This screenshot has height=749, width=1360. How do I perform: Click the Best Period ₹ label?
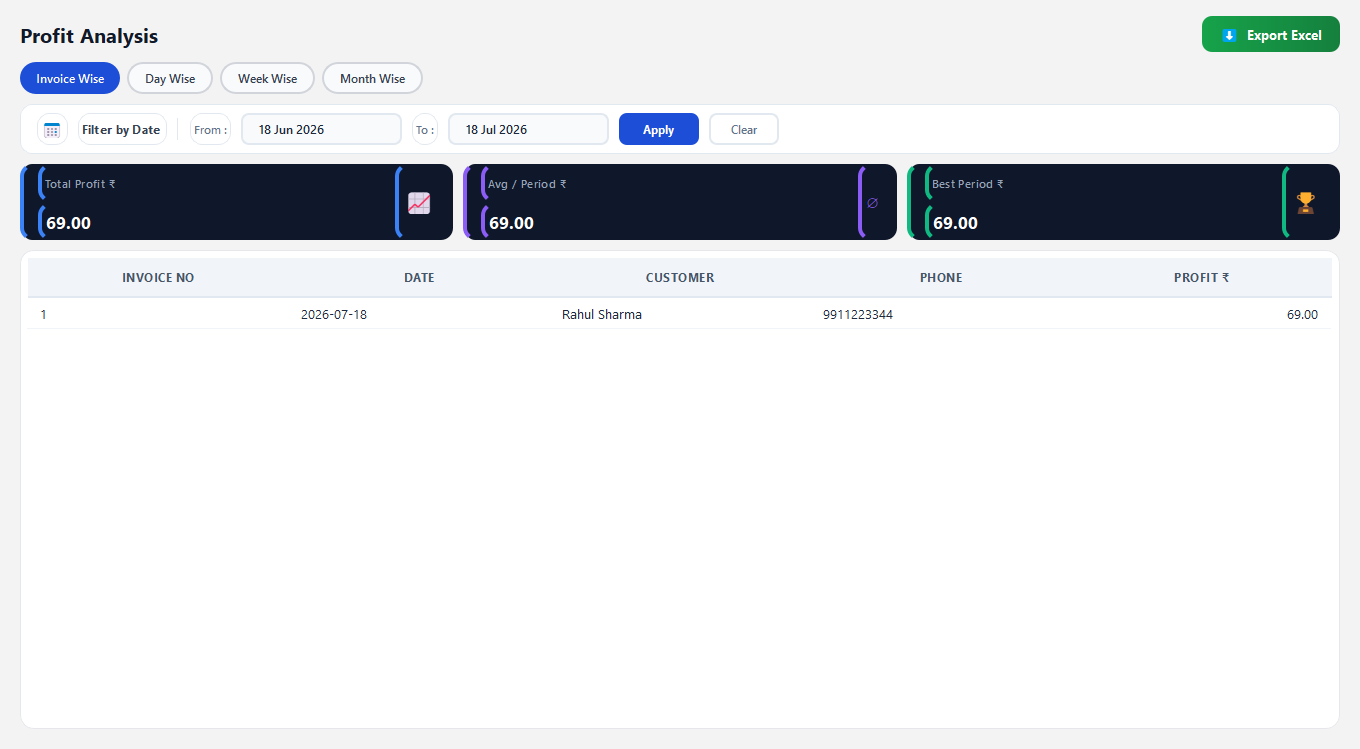[x=968, y=184]
